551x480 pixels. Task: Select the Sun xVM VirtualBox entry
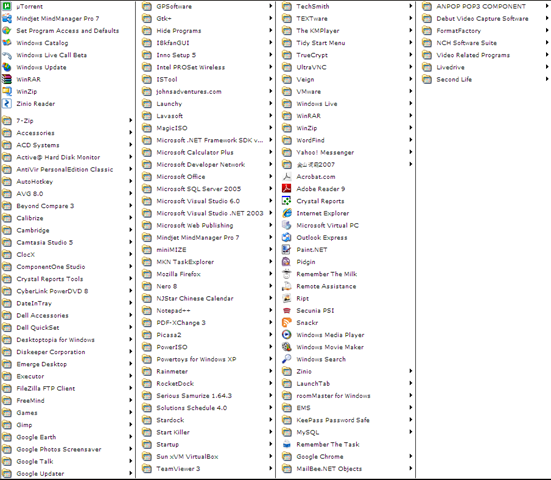tap(208, 456)
